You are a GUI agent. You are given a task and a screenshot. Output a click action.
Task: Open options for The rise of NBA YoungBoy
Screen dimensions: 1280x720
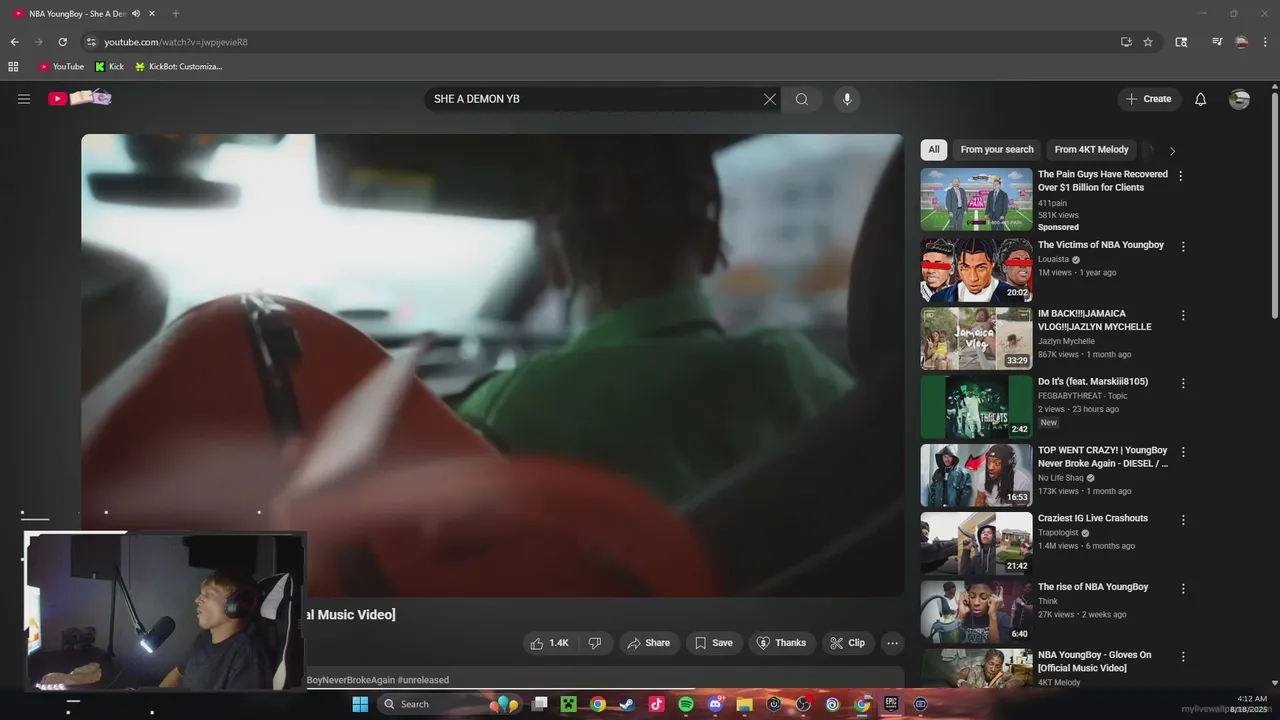(x=1183, y=589)
